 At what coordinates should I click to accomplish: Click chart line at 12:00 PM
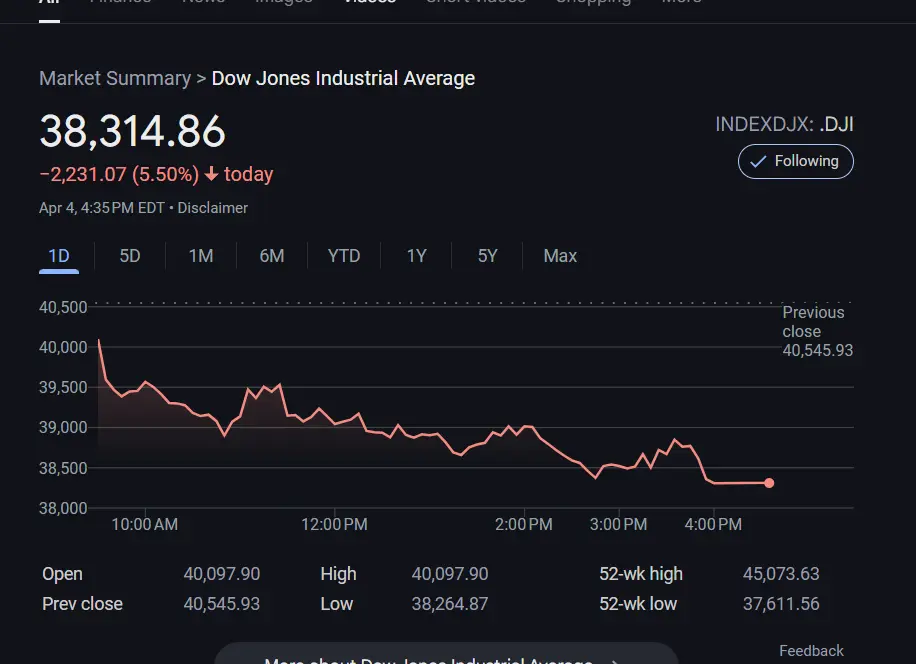[335, 422]
